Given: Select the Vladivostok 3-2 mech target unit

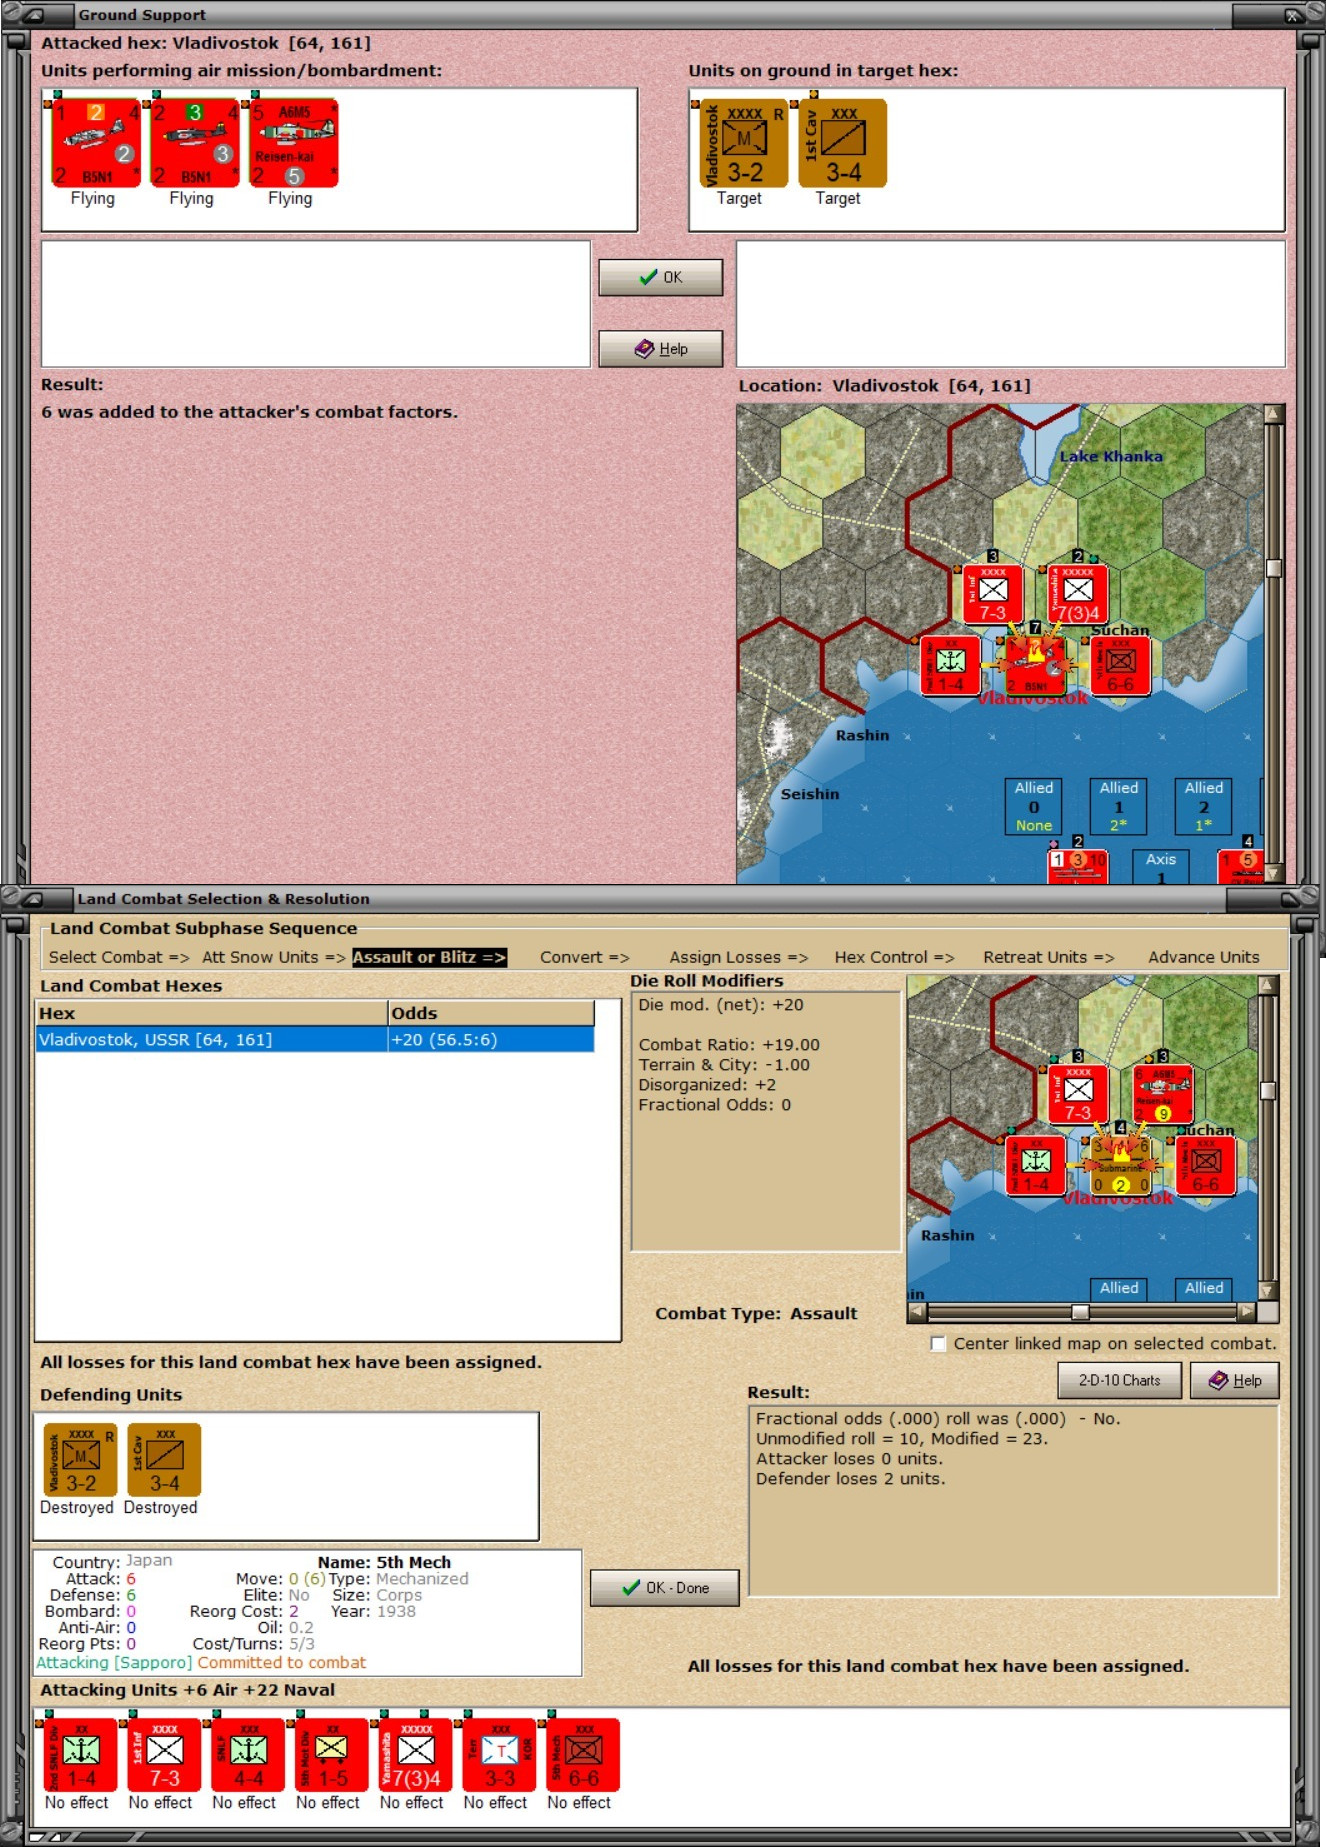Looking at the screenshot, I should [744, 143].
